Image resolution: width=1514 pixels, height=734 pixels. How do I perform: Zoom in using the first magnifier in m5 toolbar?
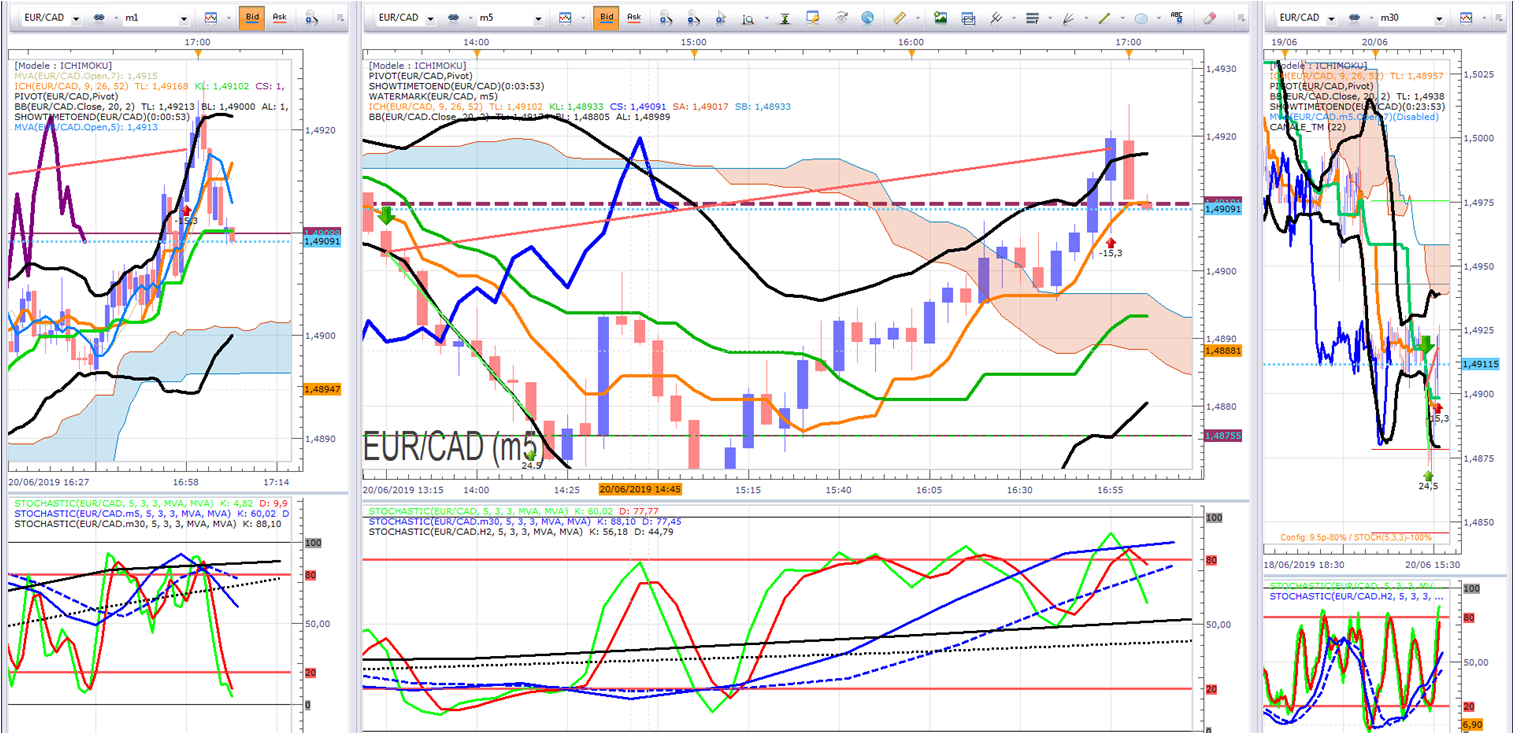[667, 18]
